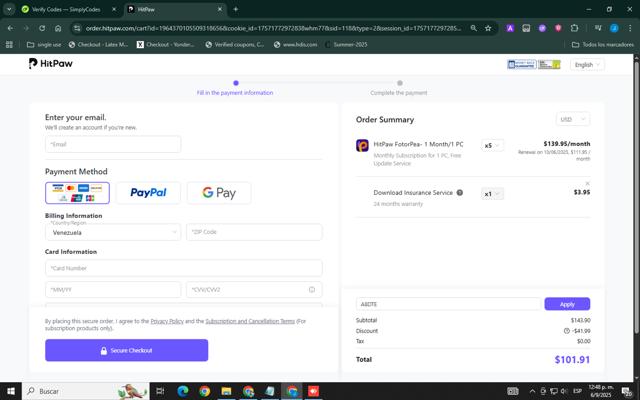Click the money back guarantee badge
The height and width of the screenshot is (400, 640).
click(x=522, y=64)
